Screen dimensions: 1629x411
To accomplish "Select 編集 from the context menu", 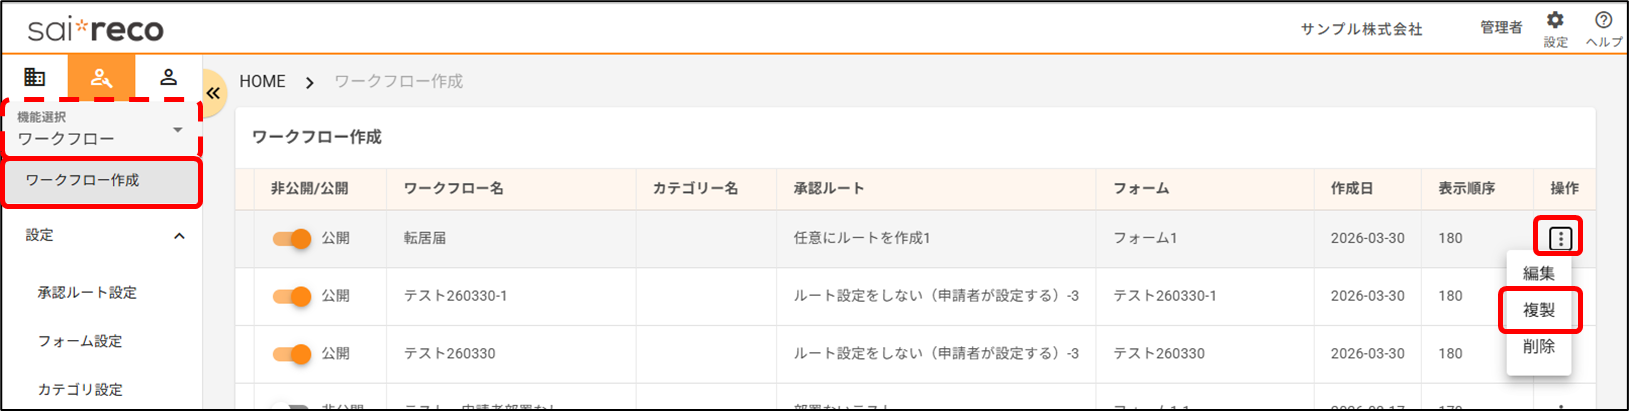I will pyautogui.click(x=1538, y=273).
